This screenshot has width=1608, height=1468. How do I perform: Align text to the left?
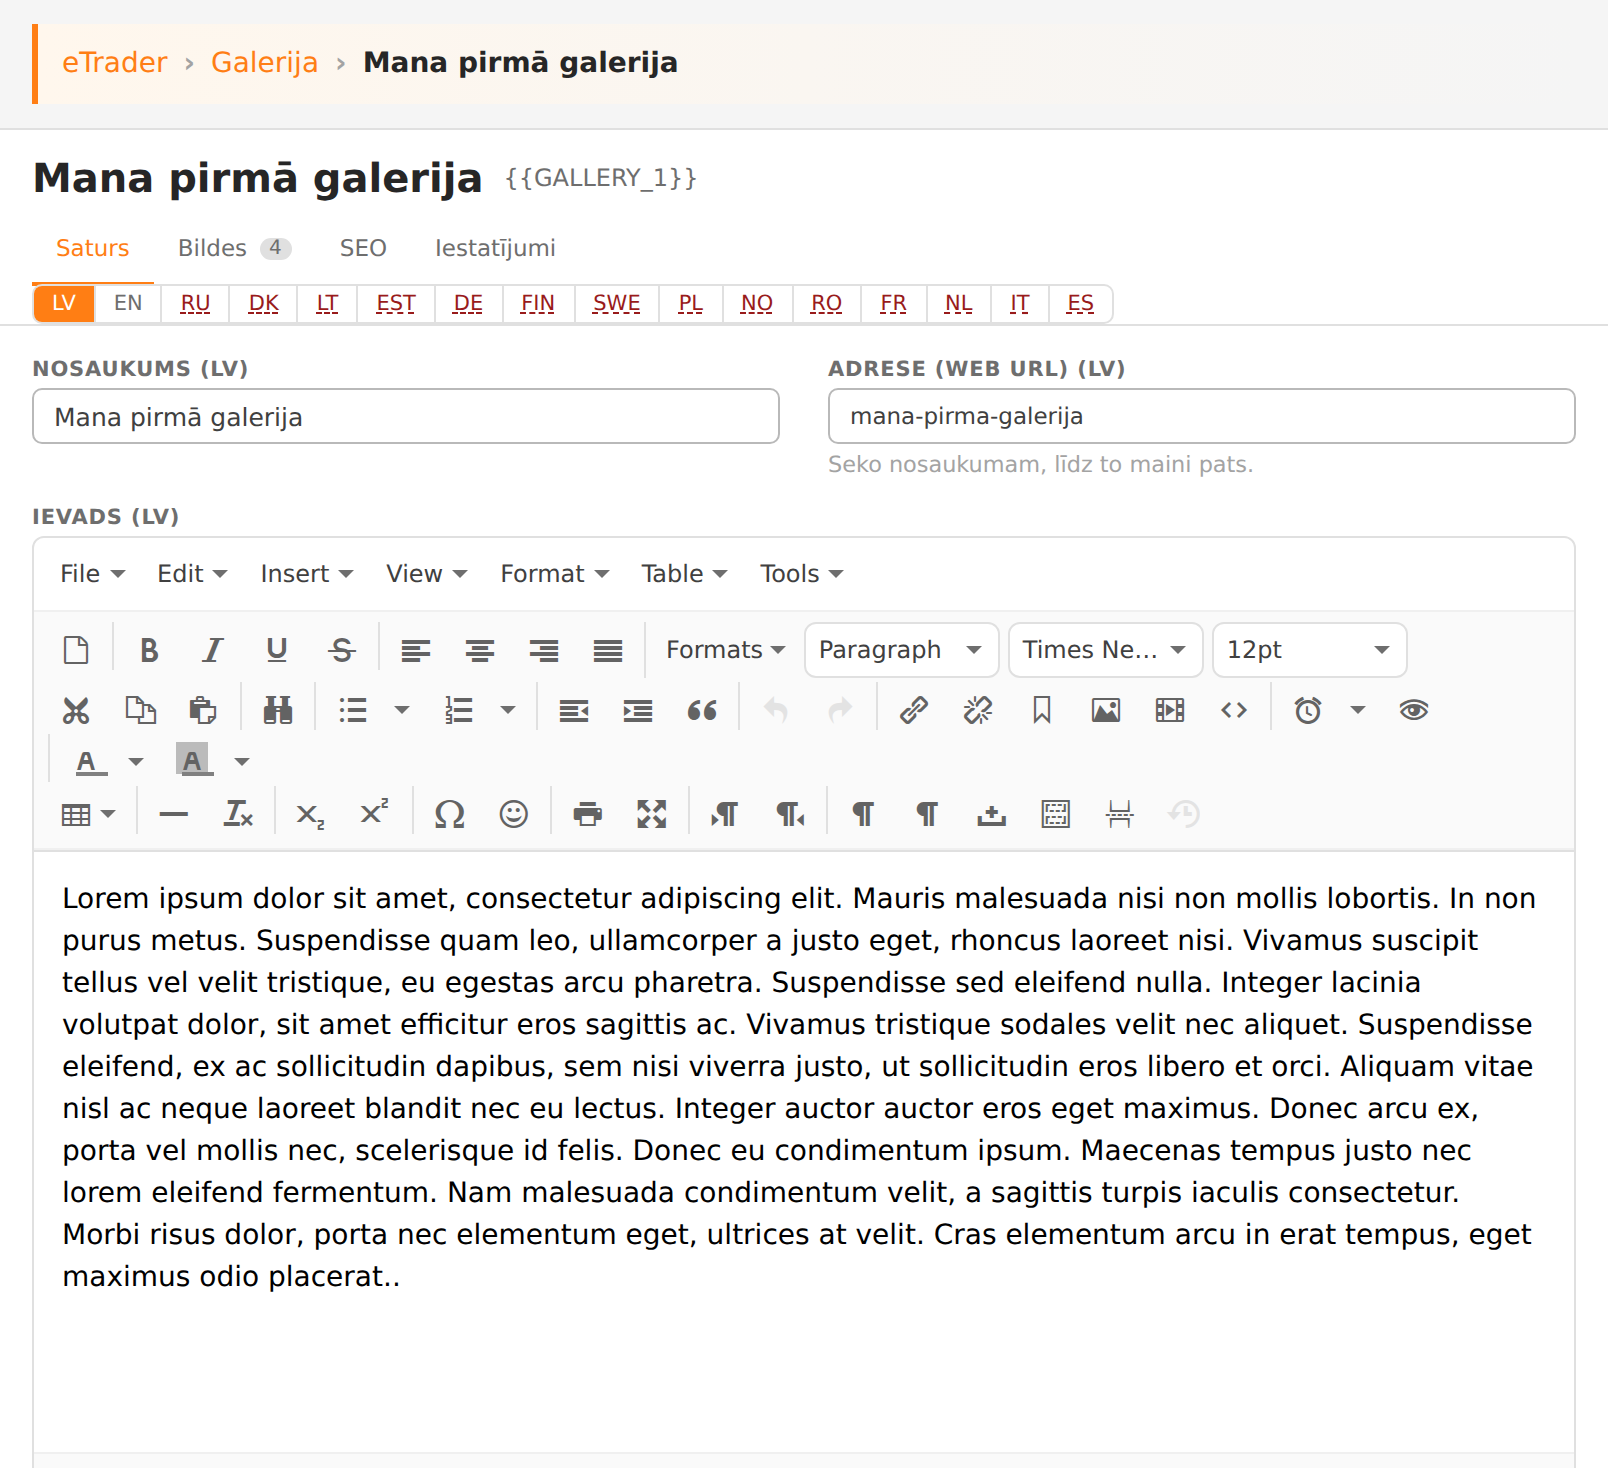[x=415, y=650]
